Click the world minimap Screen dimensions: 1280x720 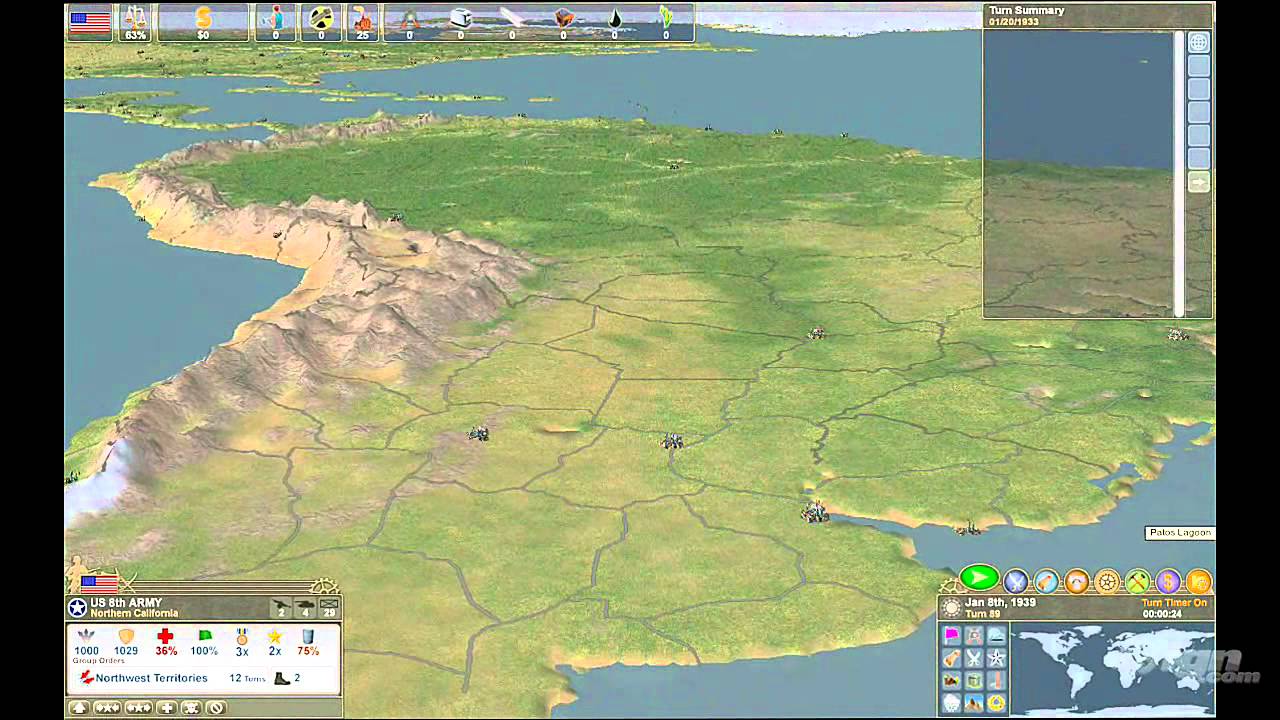pyautogui.click(x=1111, y=669)
